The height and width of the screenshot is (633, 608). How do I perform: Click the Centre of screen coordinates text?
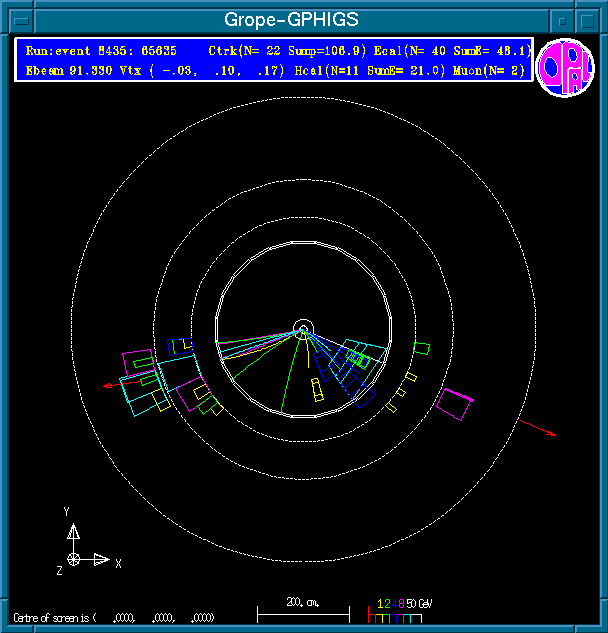point(114,618)
